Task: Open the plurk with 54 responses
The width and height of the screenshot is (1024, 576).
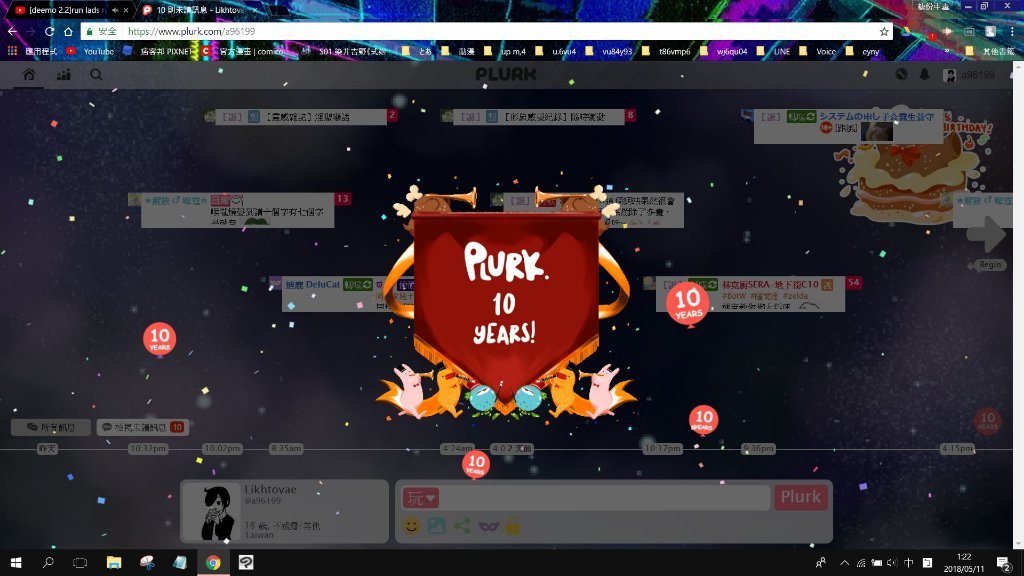Action: [750, 294]
